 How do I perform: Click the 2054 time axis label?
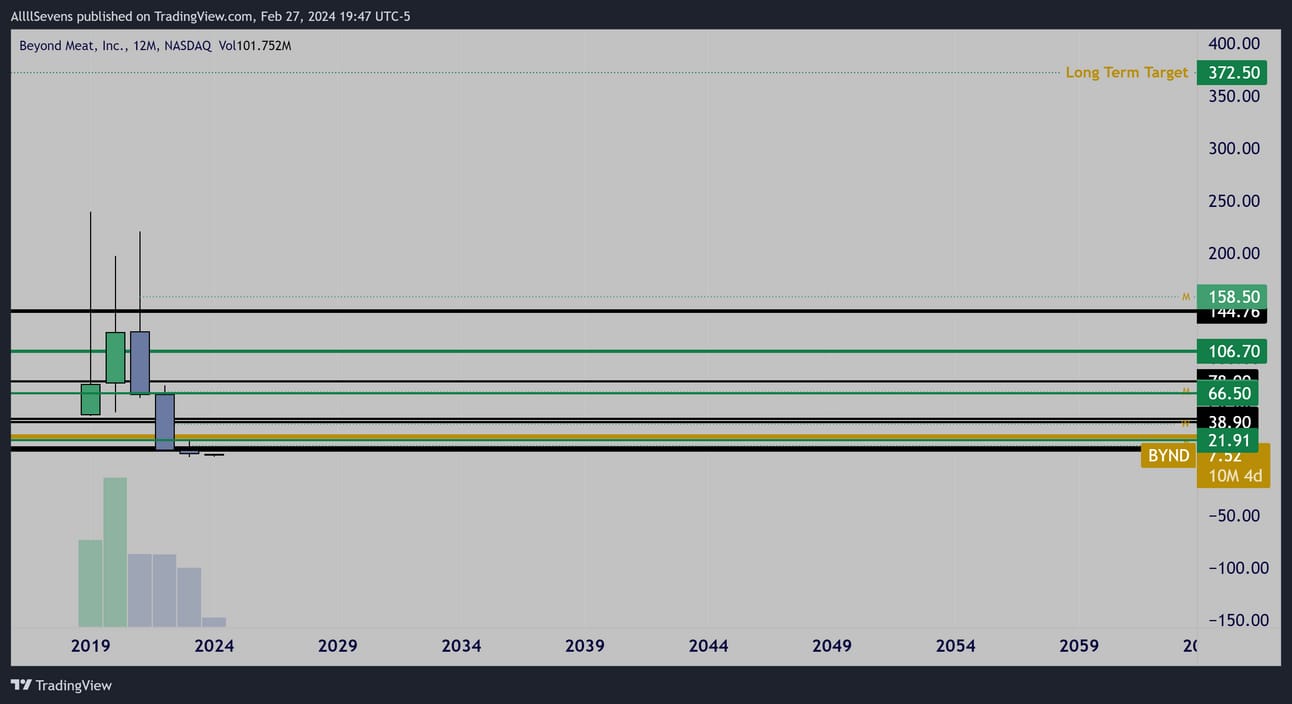pos(955,646)
